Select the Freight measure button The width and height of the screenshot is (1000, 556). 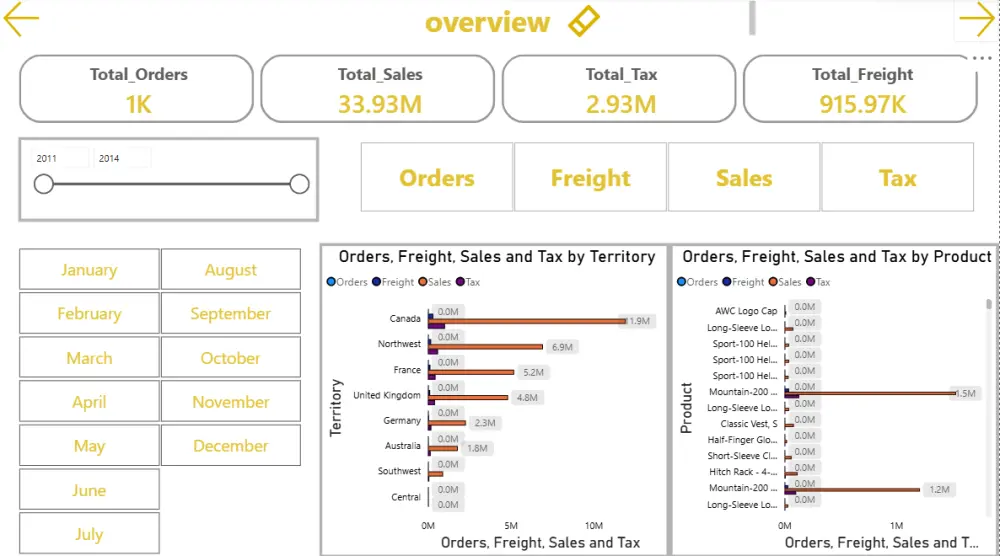591,177
